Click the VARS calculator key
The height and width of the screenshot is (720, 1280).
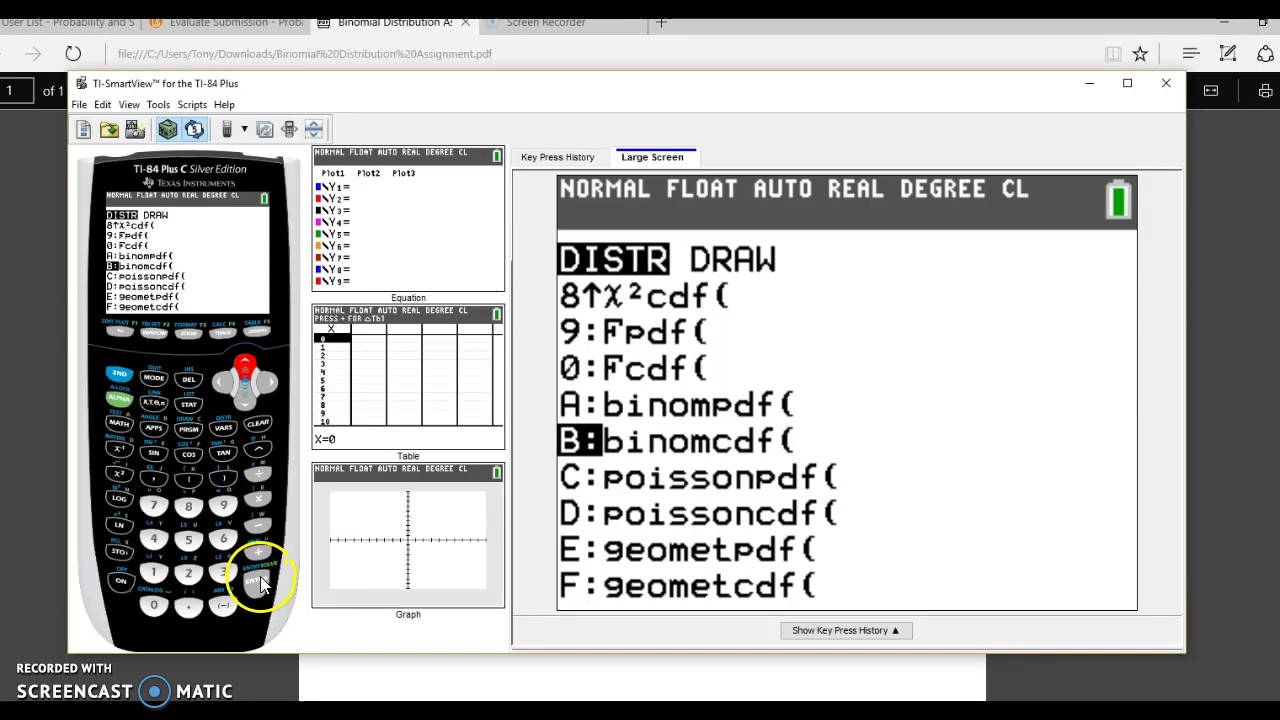pyautogui.click(x=223, y=428)
